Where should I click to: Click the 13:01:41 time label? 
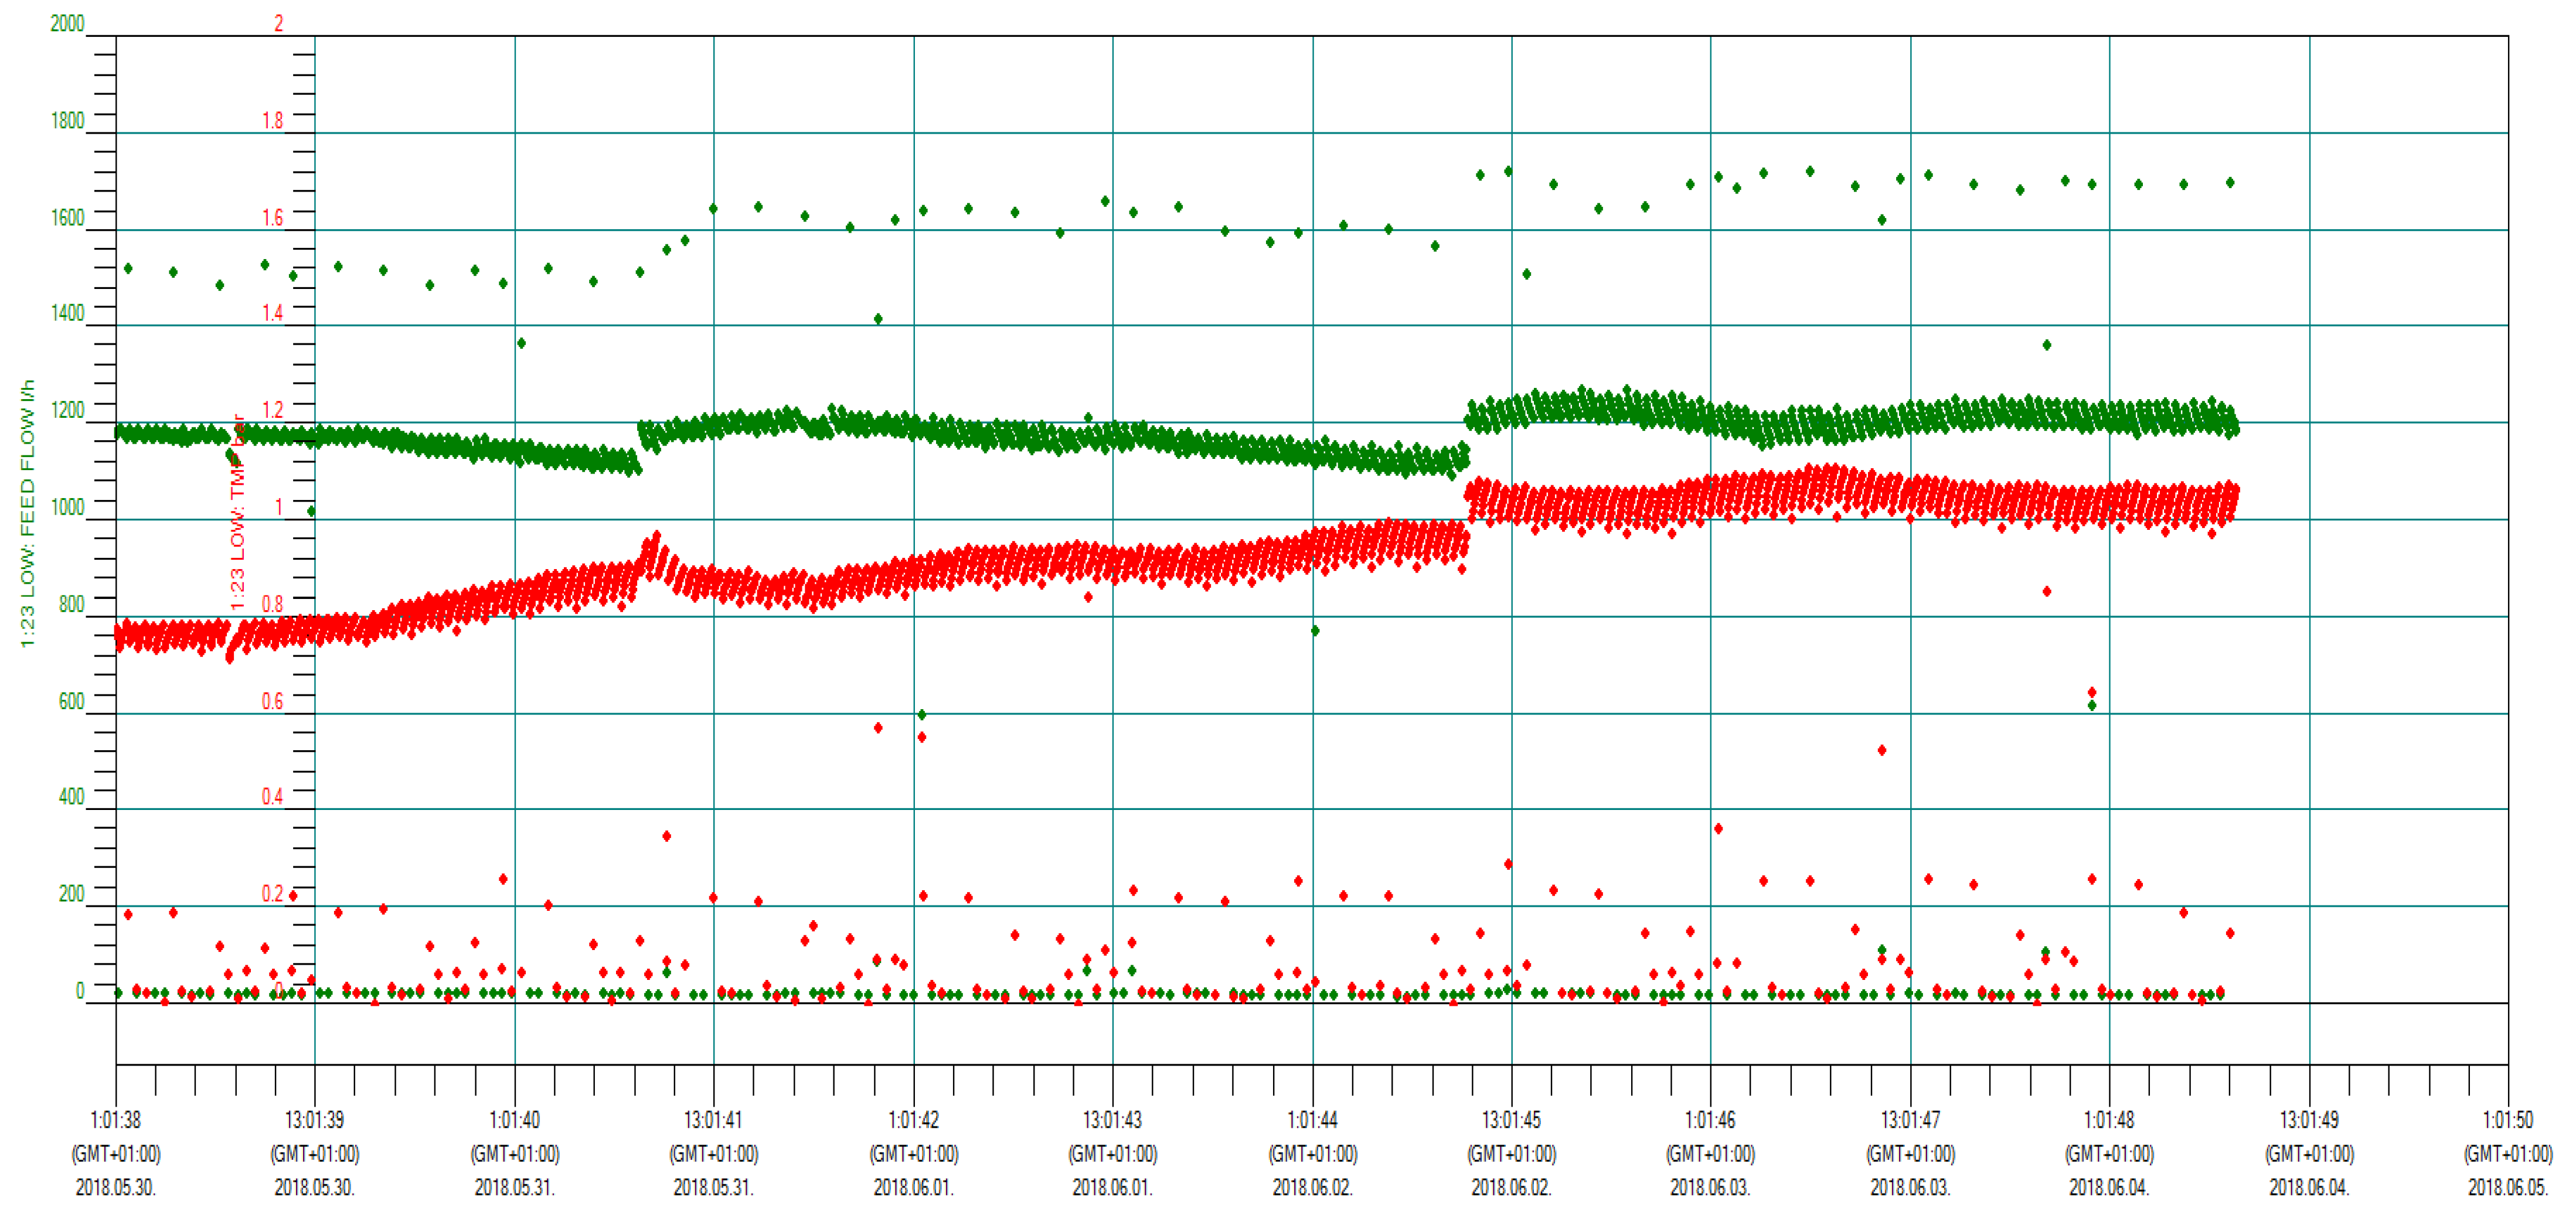pos(713,1120)
